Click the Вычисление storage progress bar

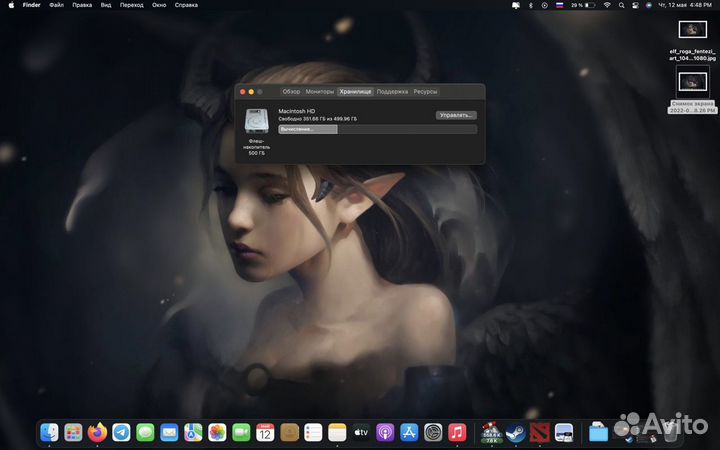377,129
